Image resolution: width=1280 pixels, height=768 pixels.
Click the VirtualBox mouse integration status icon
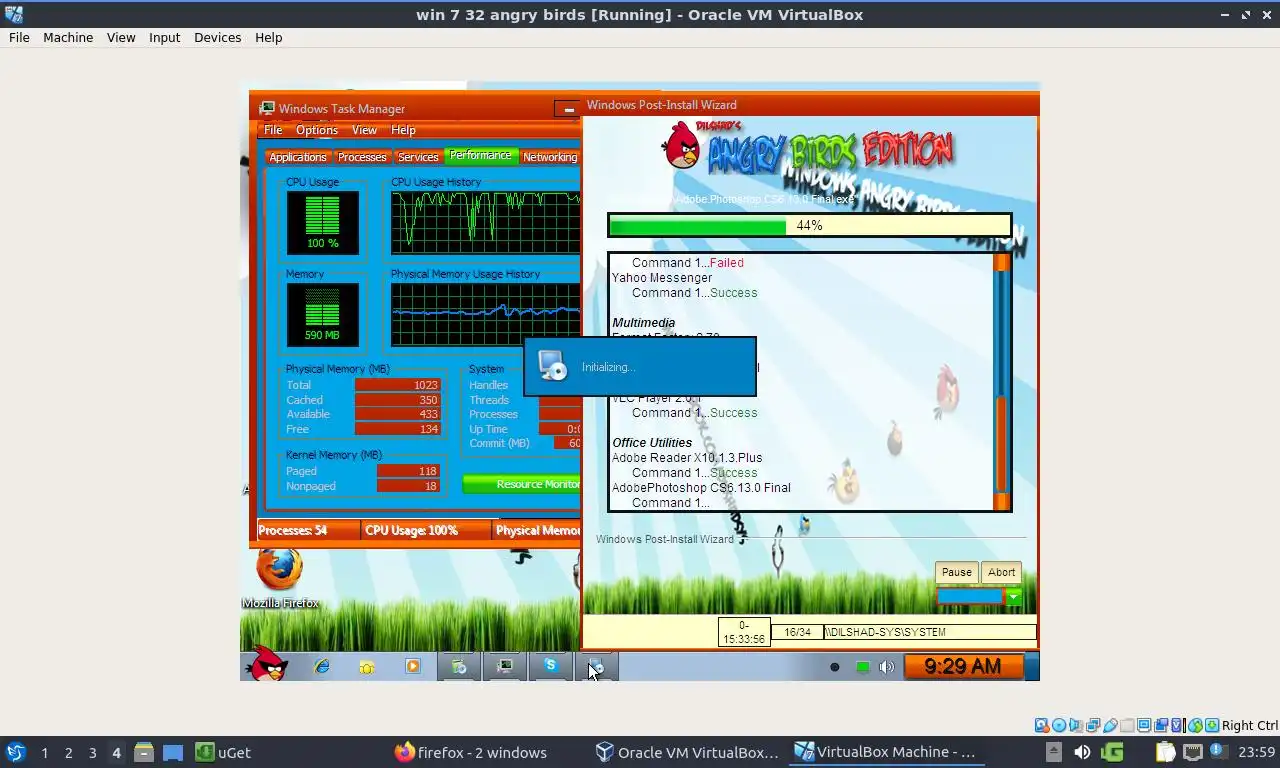point(1195,726)
